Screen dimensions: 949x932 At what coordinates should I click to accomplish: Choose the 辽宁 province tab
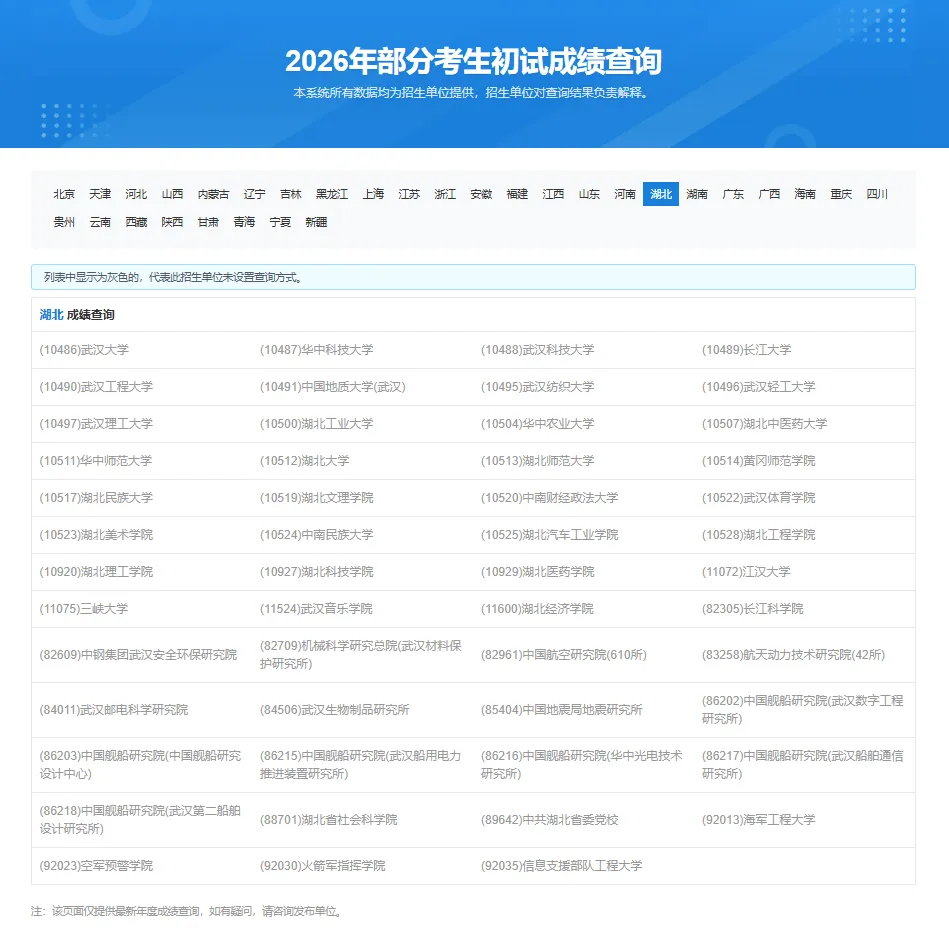tap(255, 194)
